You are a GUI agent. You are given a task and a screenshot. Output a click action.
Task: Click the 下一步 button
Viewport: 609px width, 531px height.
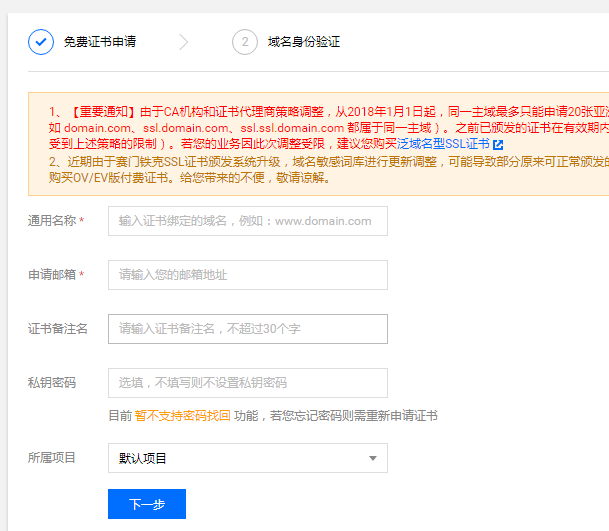147,504
